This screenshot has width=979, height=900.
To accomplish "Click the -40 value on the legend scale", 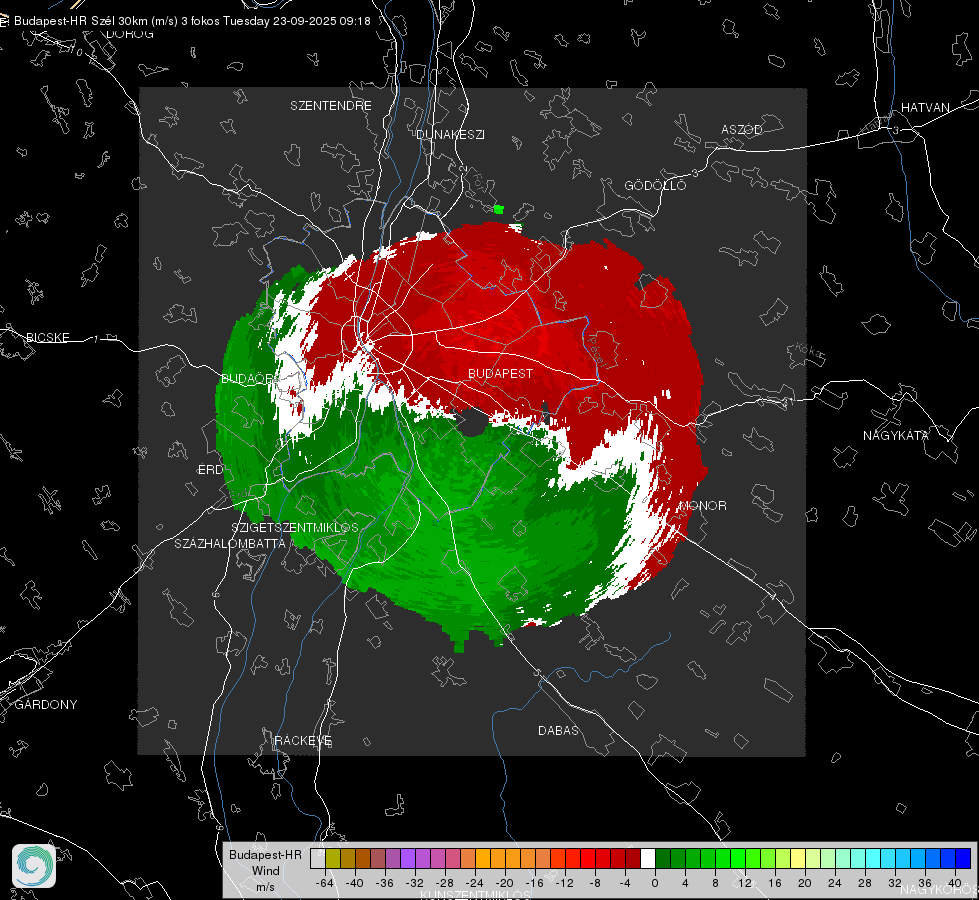I will (355, 883).
